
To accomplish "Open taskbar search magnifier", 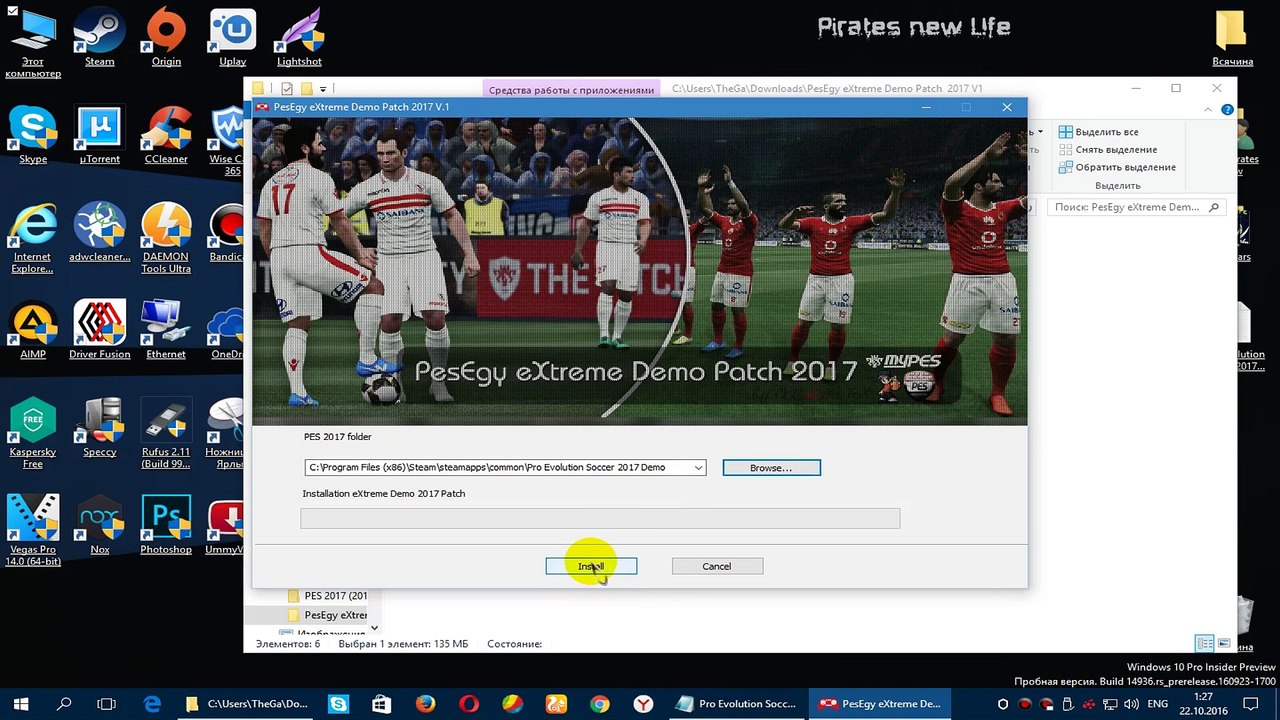I will point(64,704).
